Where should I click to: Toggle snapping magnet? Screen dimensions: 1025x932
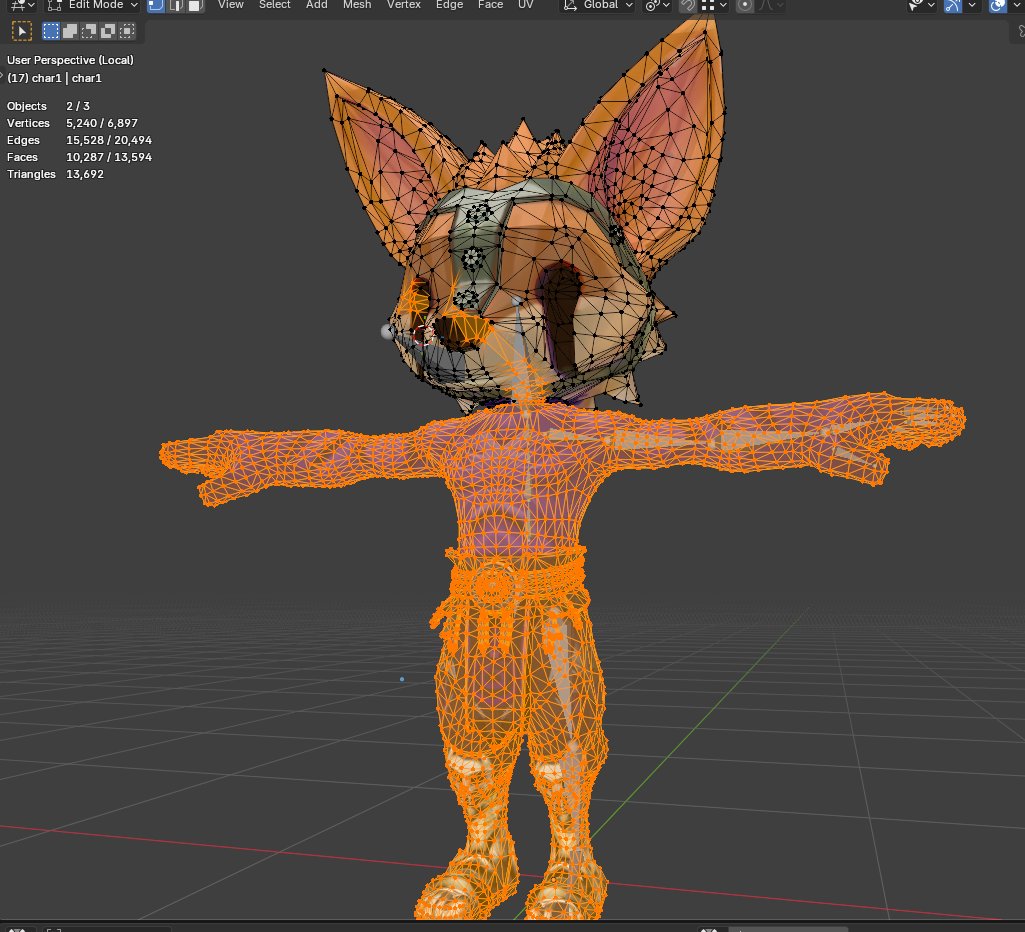pos(688,5)
